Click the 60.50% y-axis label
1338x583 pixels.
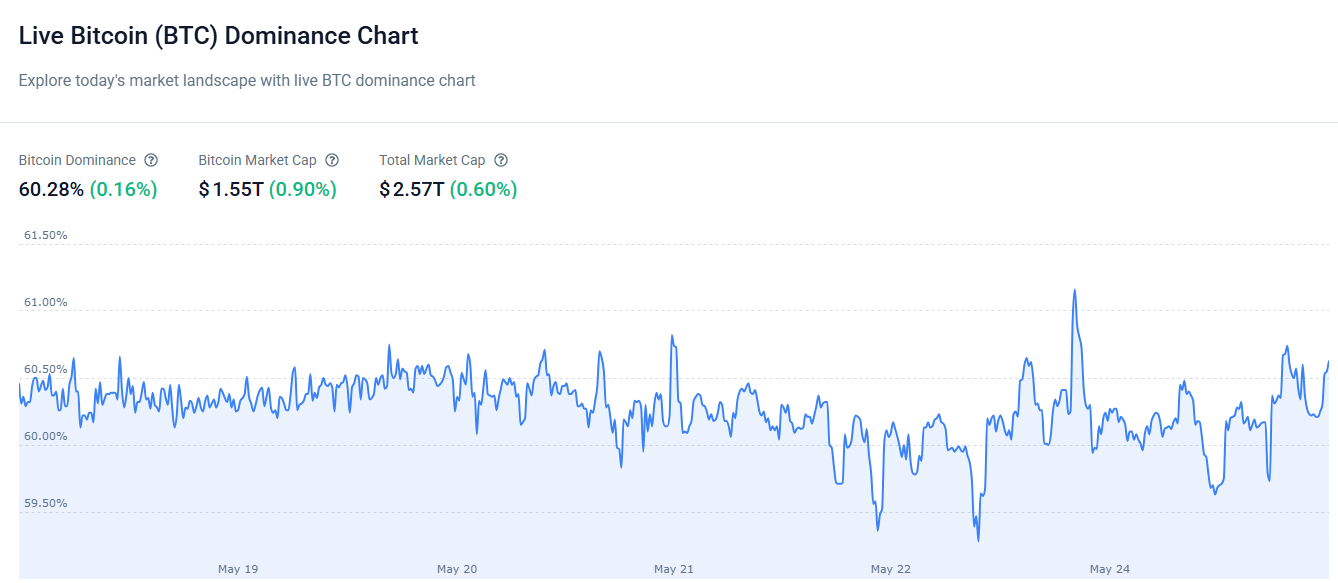pos(45,370)
